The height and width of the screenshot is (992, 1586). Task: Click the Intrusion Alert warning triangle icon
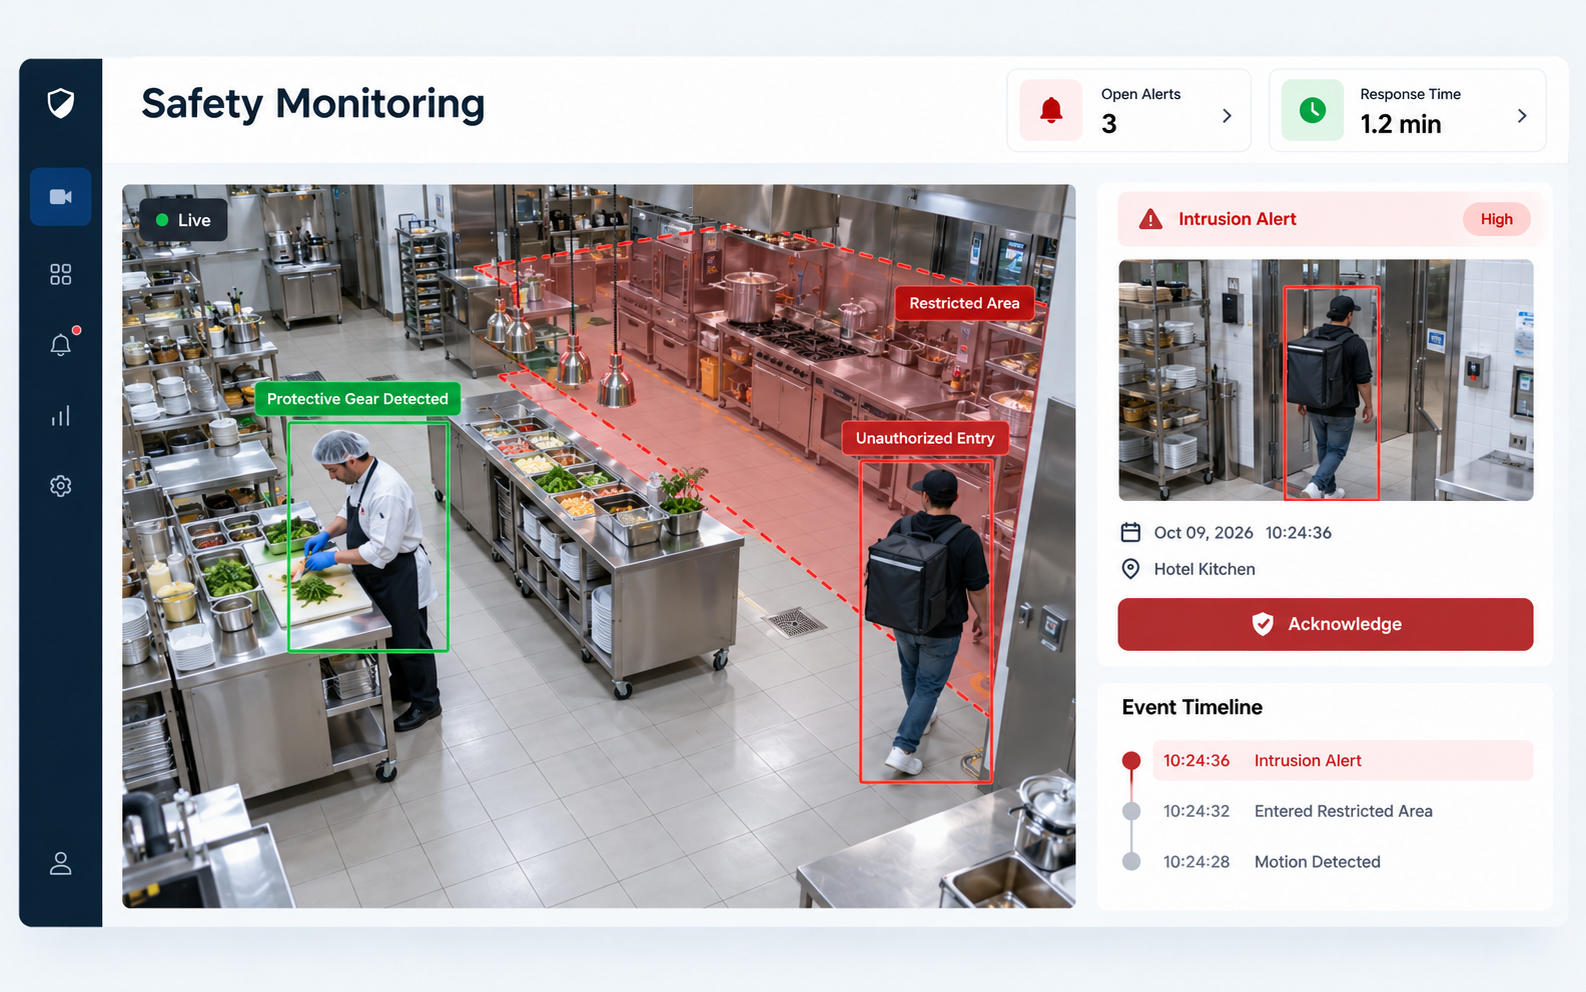click(1151, 219)
